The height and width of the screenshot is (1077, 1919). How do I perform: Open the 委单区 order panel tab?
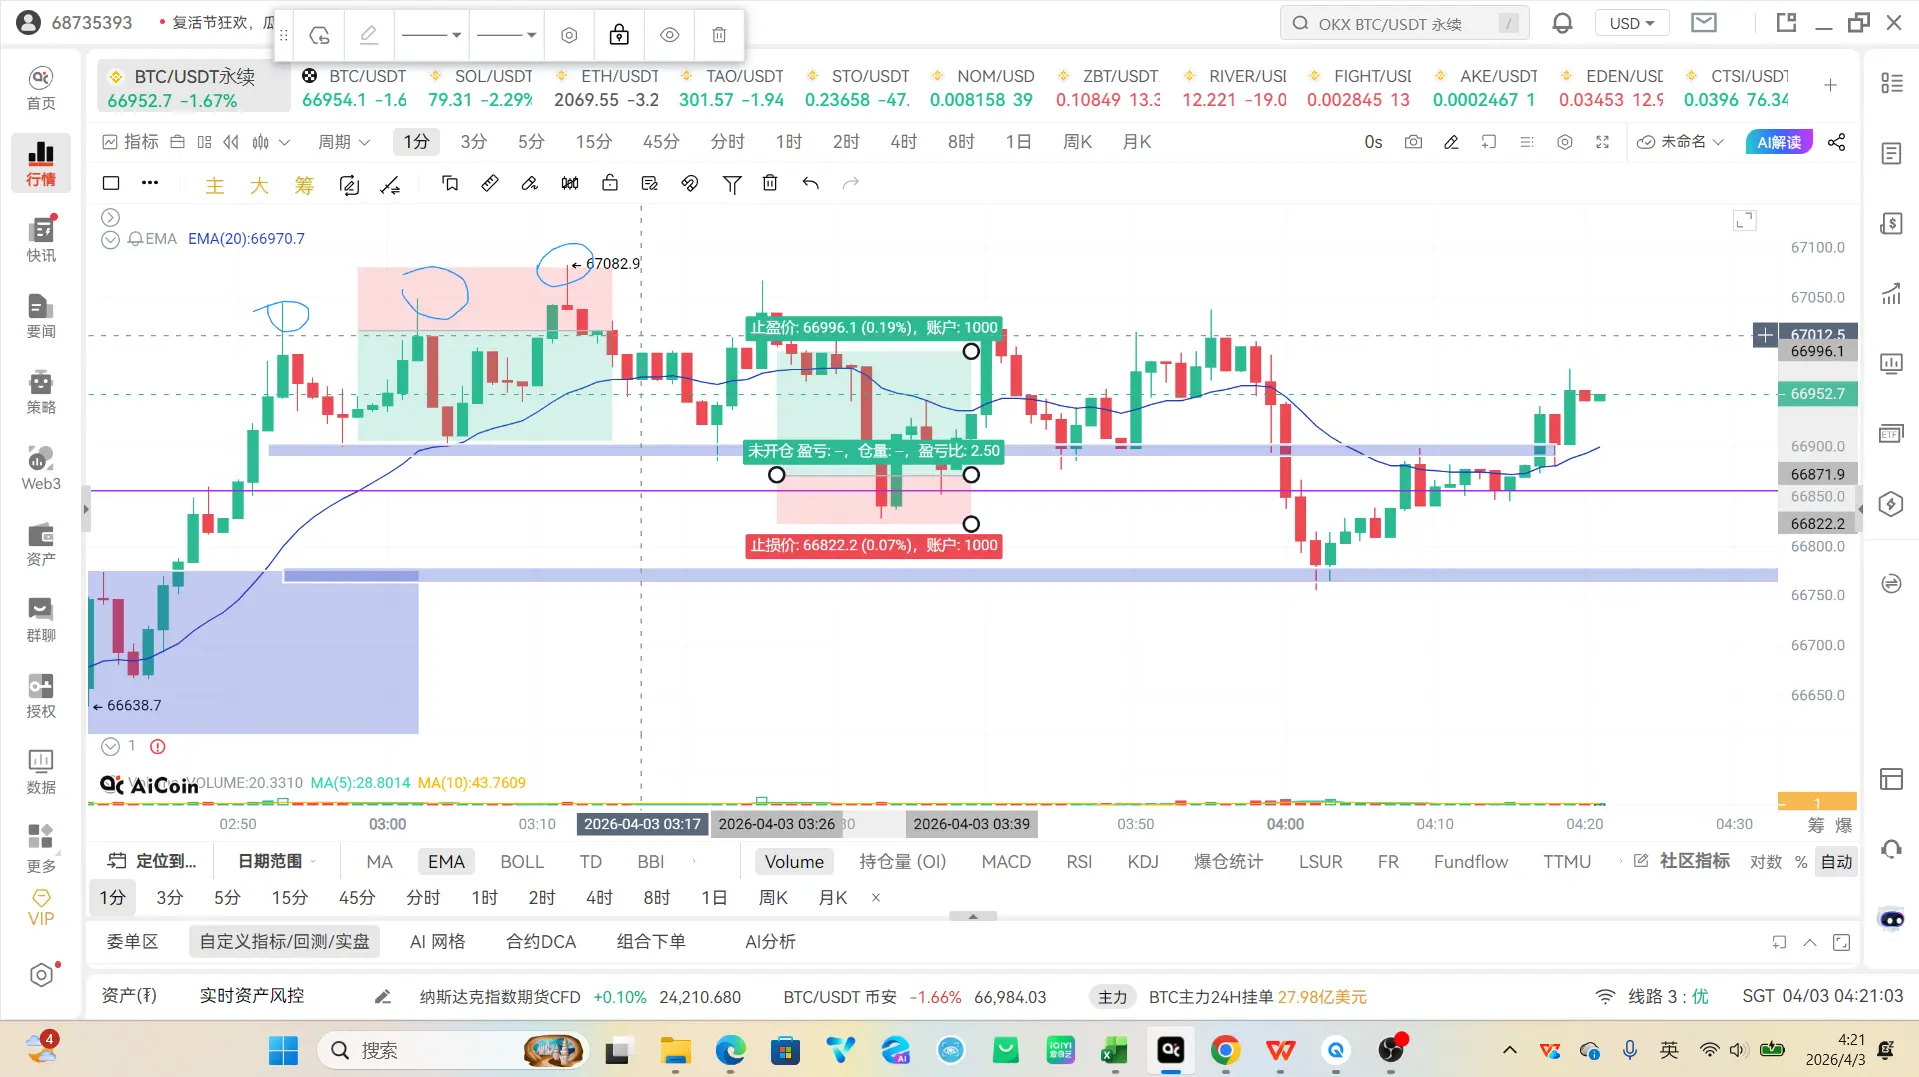tap(132, 942)
